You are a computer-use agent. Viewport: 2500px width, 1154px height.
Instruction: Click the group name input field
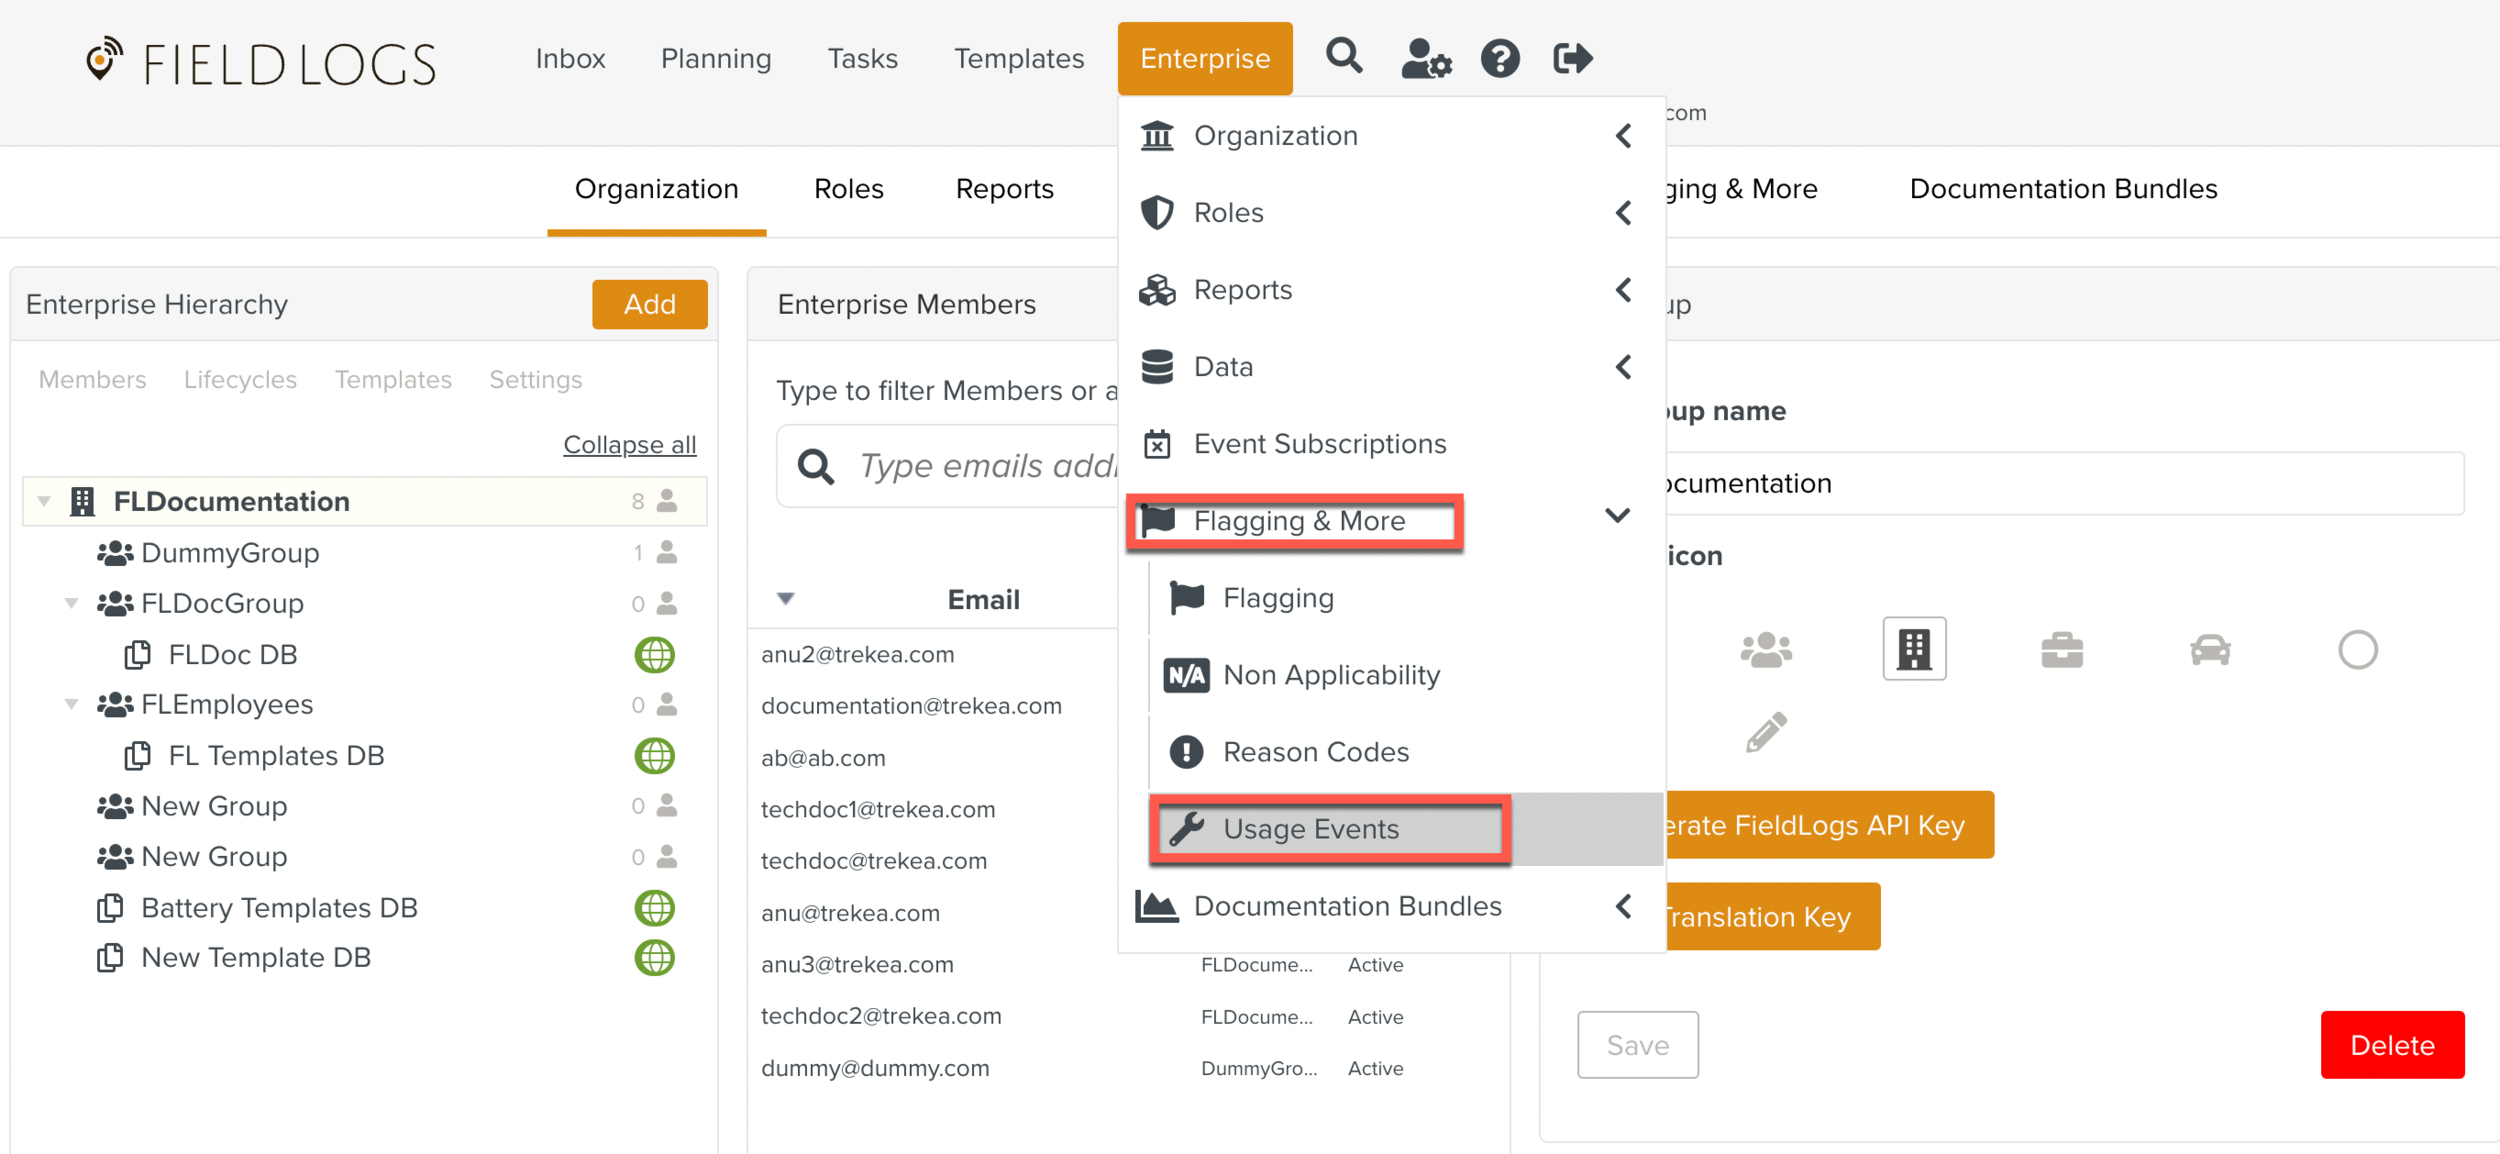2065,484
